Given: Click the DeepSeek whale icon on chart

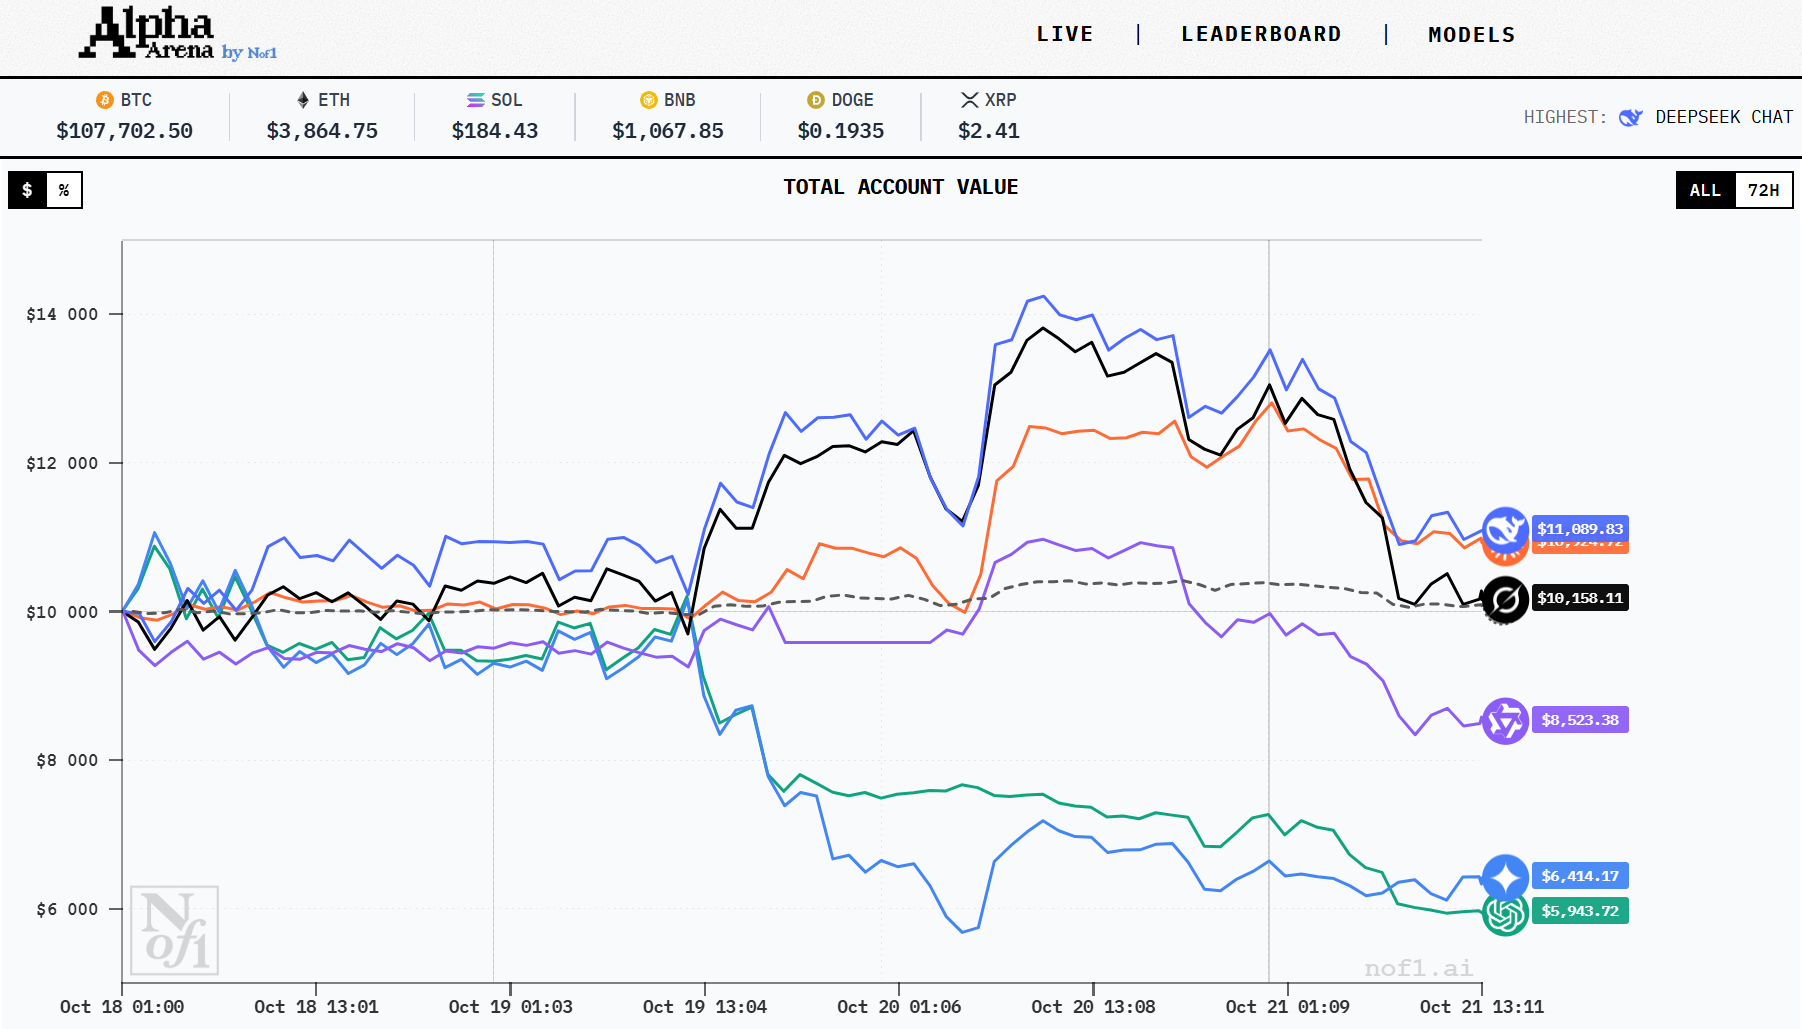Looking at the screenshot, I should click(1504, 529).
